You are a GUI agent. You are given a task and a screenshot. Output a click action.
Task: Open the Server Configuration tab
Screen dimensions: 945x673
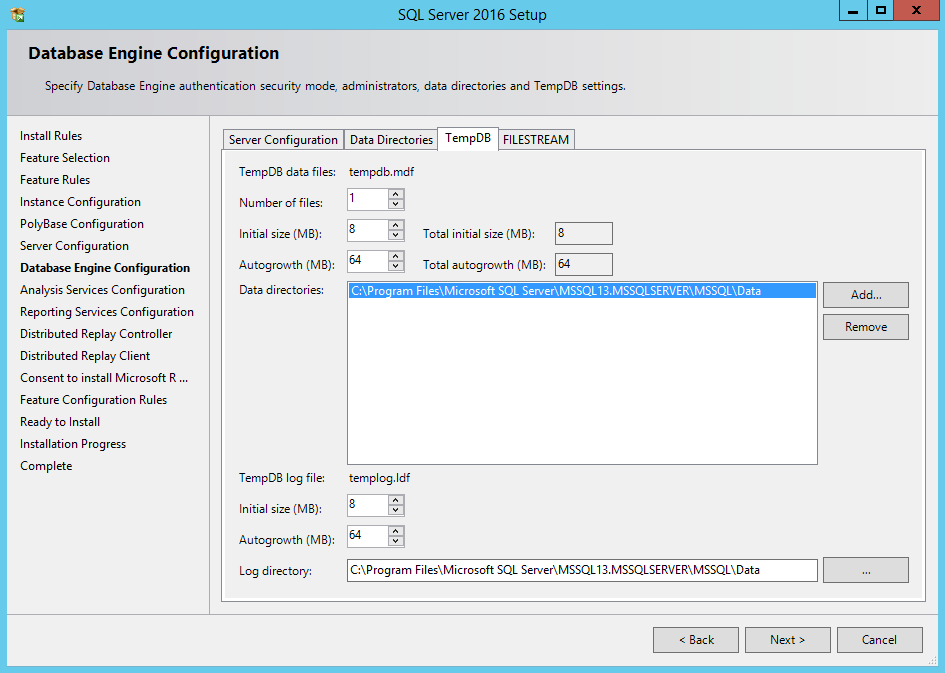coord(282,139)
